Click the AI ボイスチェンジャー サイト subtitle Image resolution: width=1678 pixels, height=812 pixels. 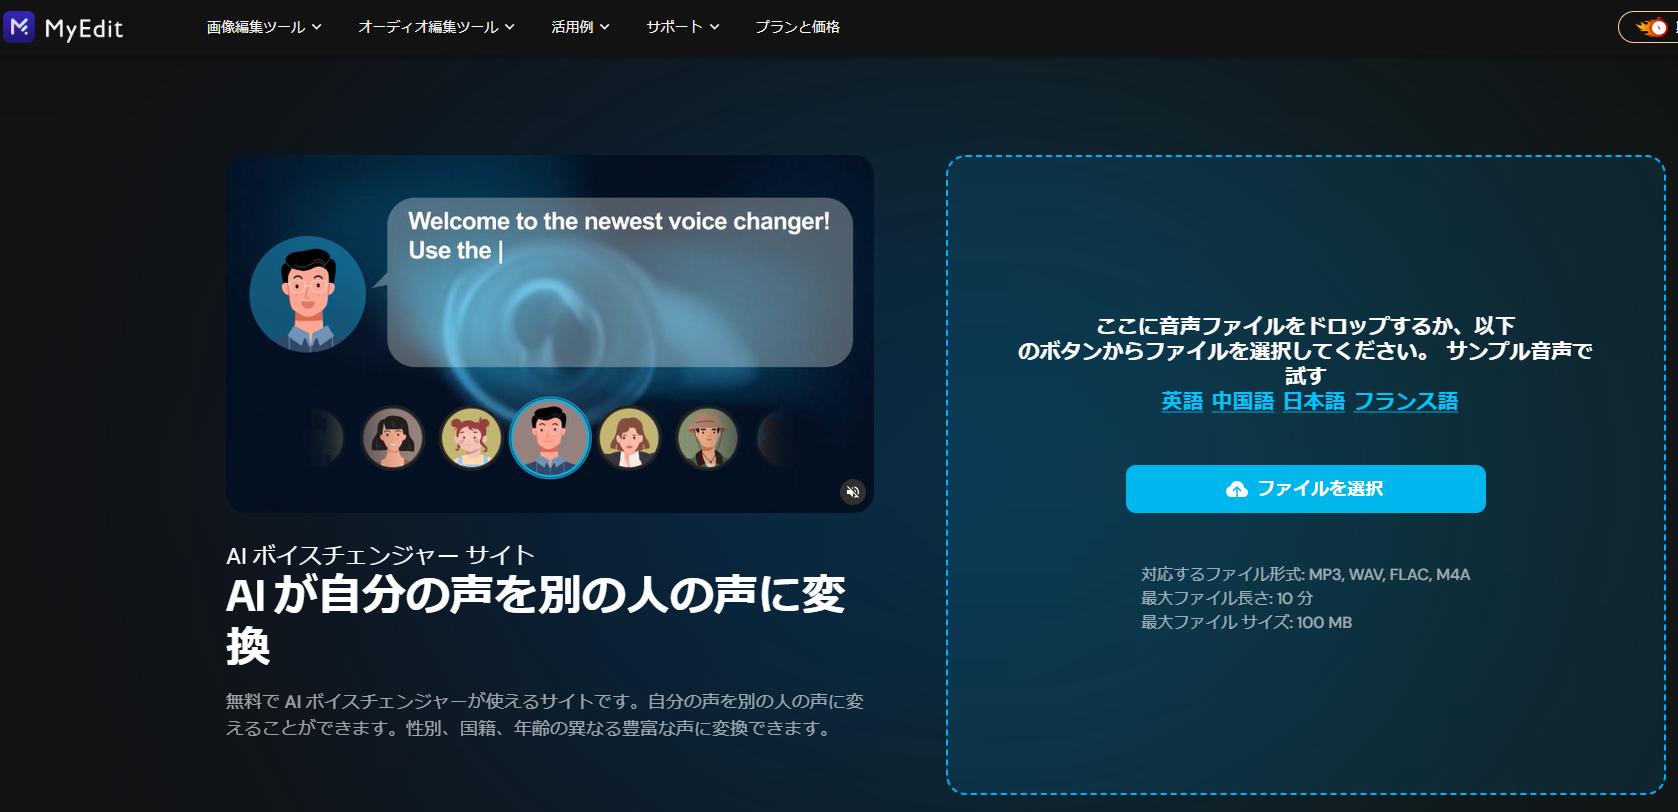tap(380, 555)
